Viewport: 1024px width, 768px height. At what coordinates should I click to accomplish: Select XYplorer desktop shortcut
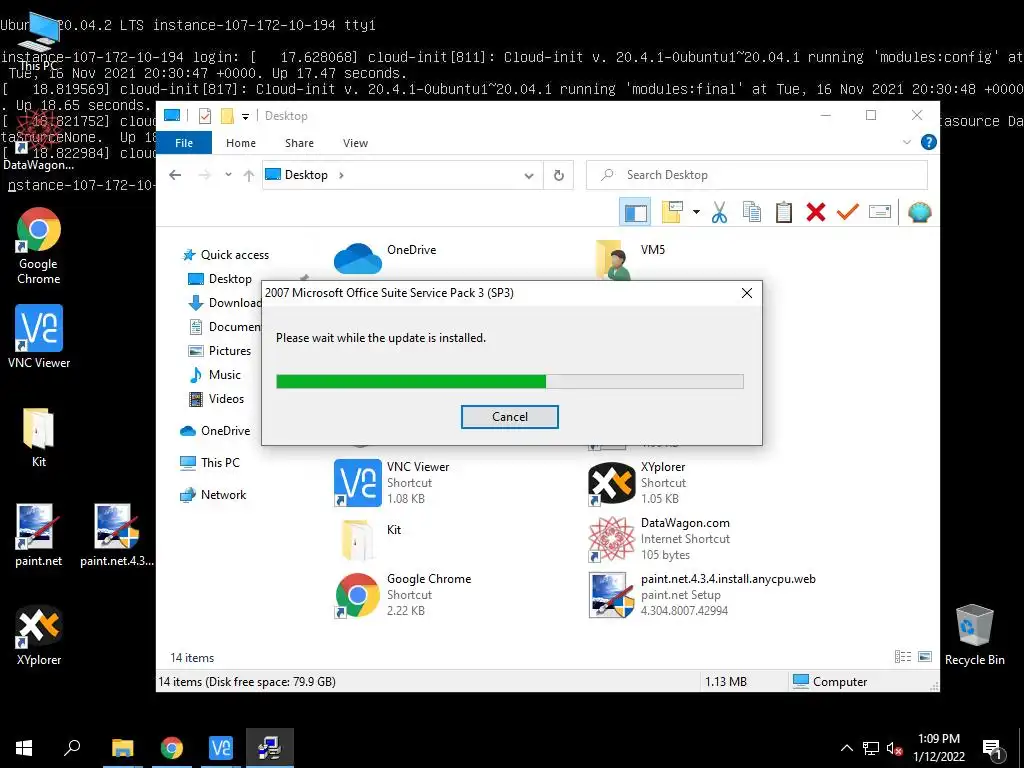click(39, 635)
